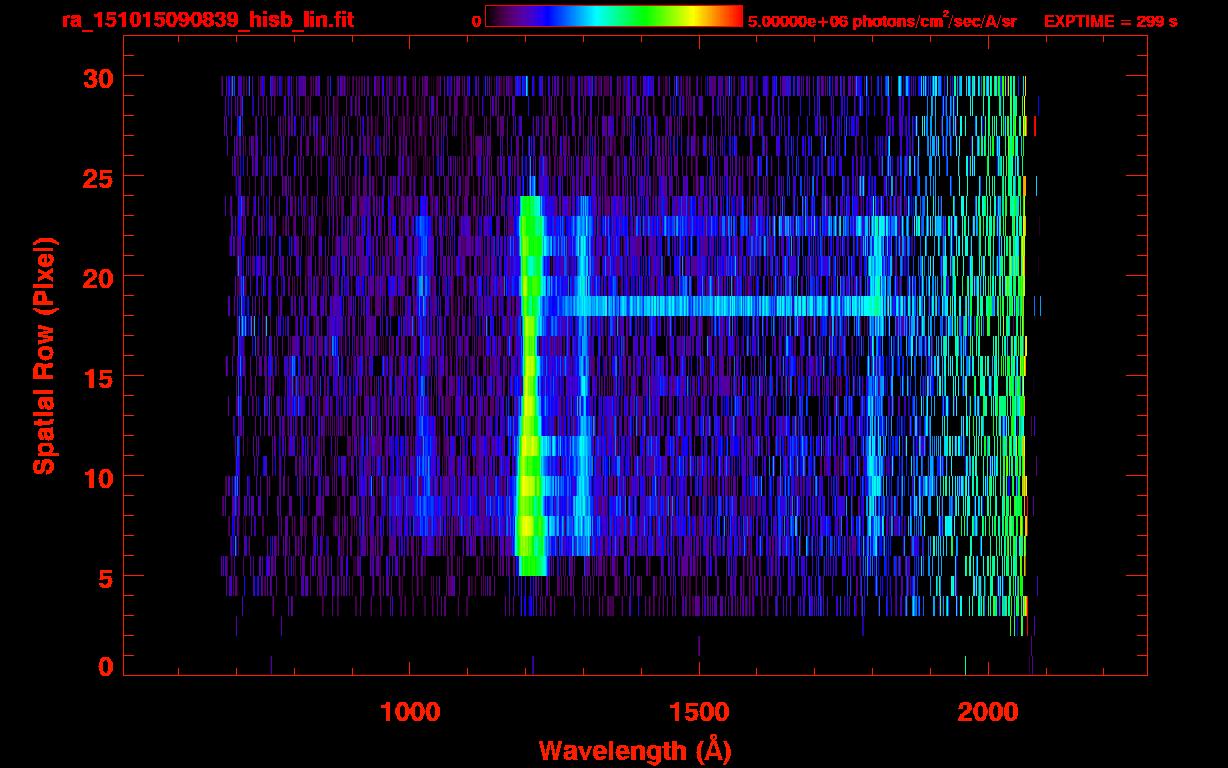Click the x-axis tick label 2000
The height and width of the screenshot is (768, 1228).
click(x=987, y=712)
